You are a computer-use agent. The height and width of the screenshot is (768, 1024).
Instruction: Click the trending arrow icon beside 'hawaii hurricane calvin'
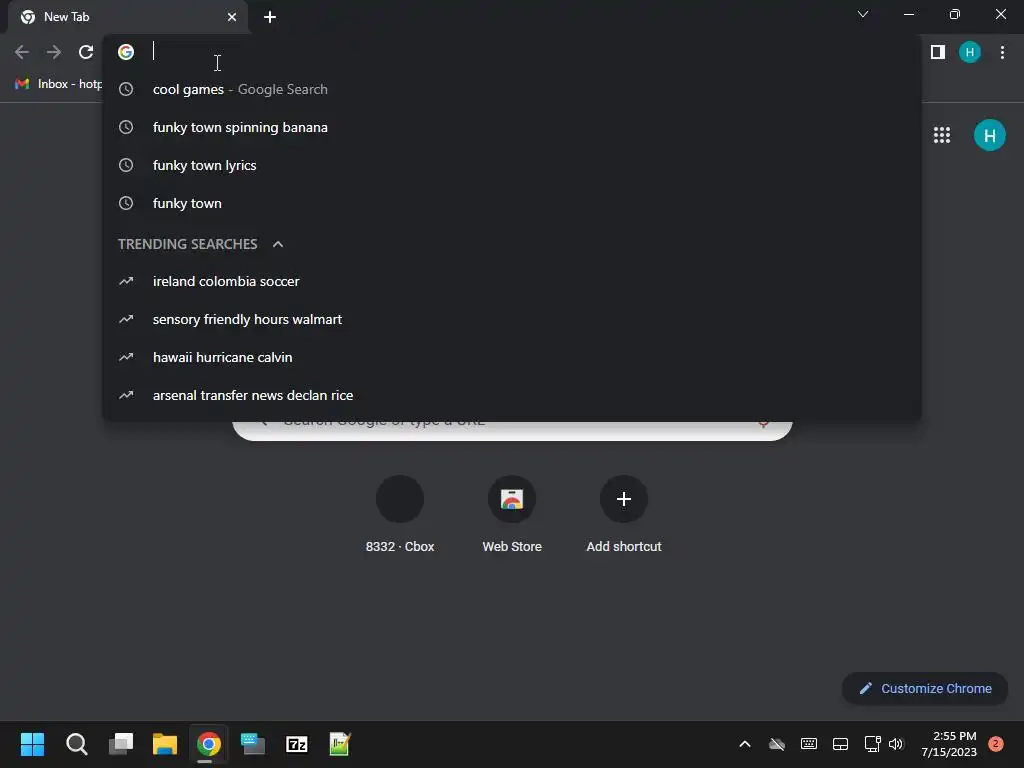tap(126, 357)
